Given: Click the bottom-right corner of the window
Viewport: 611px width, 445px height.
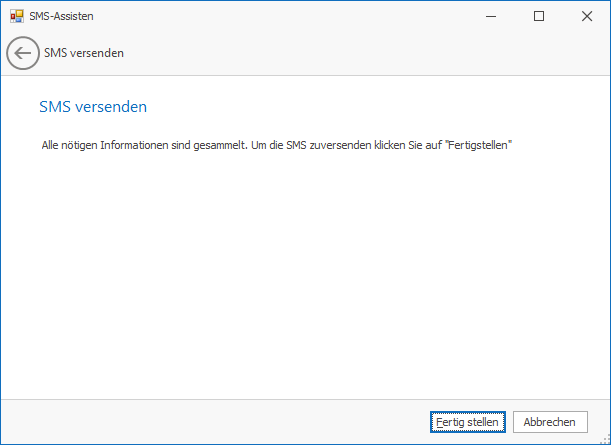Looking at the screenshot, I should pyautogui.click(x=604, y=439).
